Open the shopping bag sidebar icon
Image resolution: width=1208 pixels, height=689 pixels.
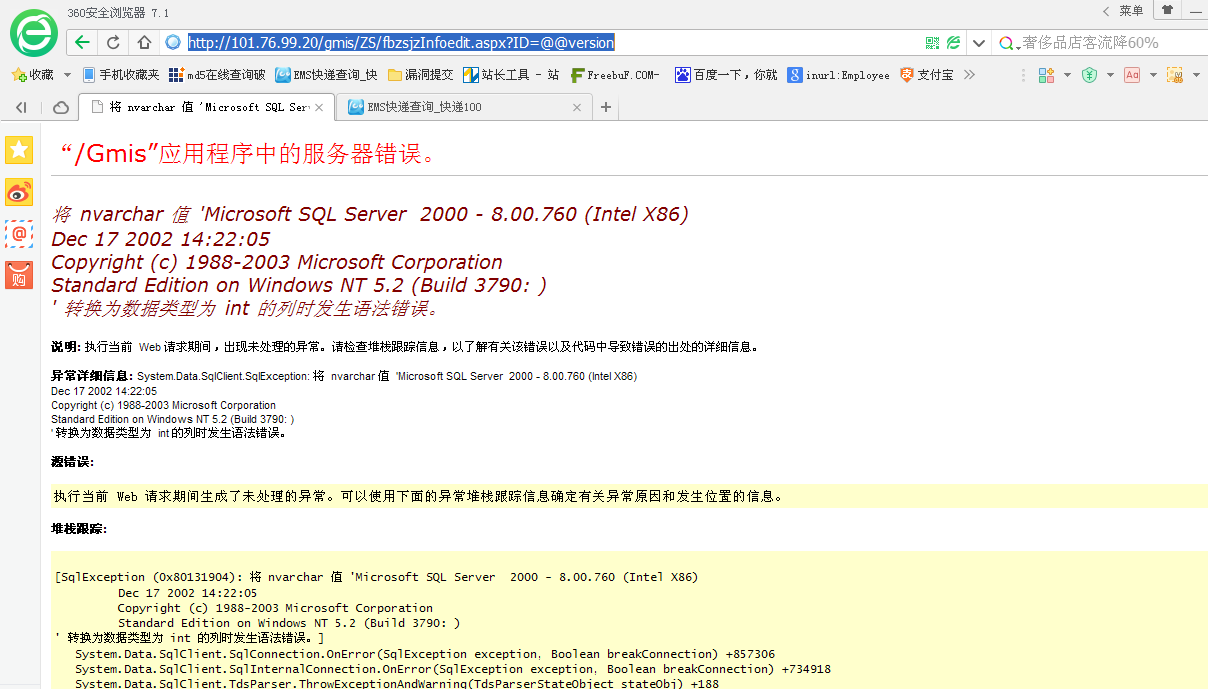(19, 275)
